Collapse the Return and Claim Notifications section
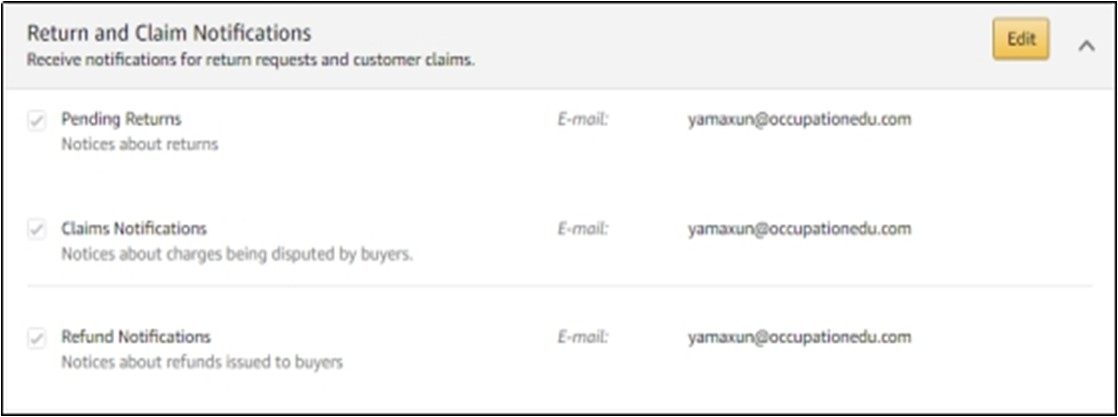The width and height of the screenshot is (1118, 417). [1086, 45]
